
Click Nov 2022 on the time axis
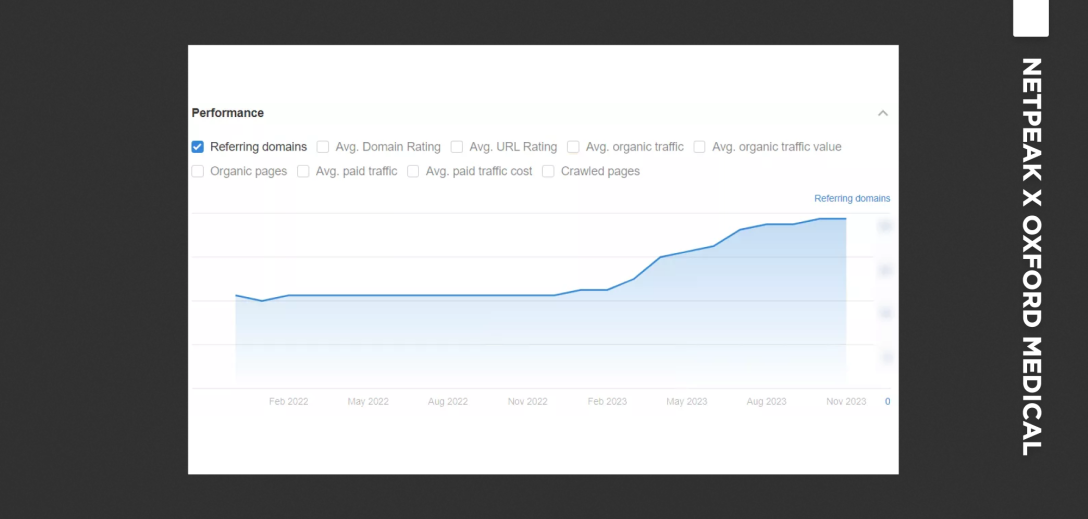pyautogui.click(x=527, y=402)
